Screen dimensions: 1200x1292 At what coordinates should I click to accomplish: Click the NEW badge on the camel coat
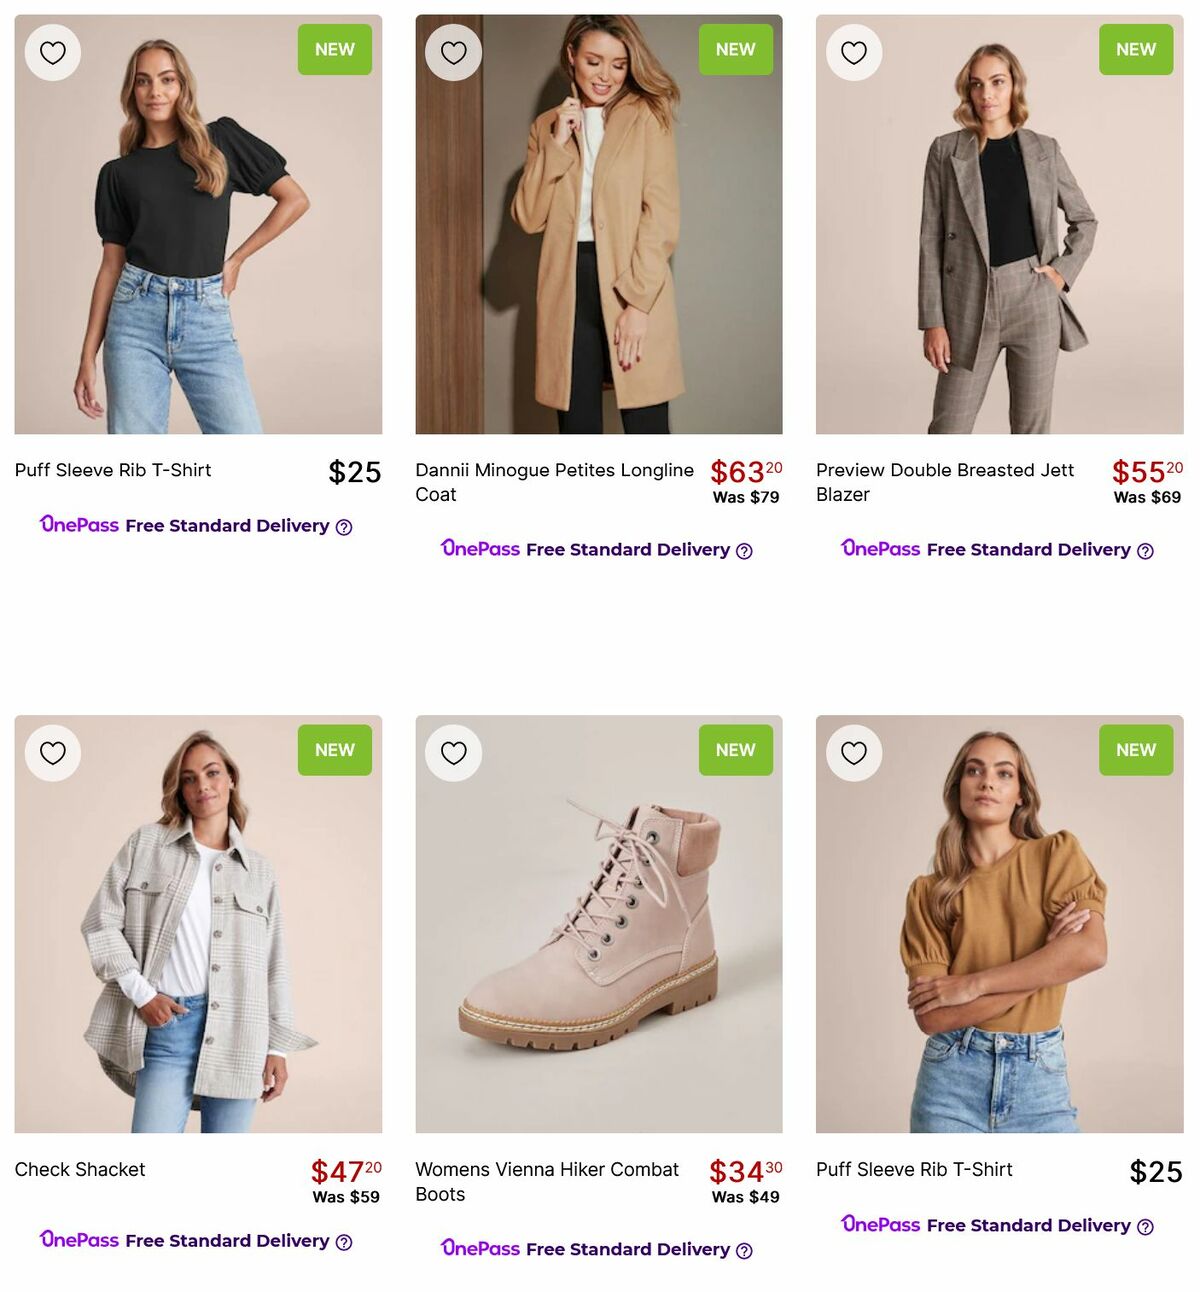(735, 49)
